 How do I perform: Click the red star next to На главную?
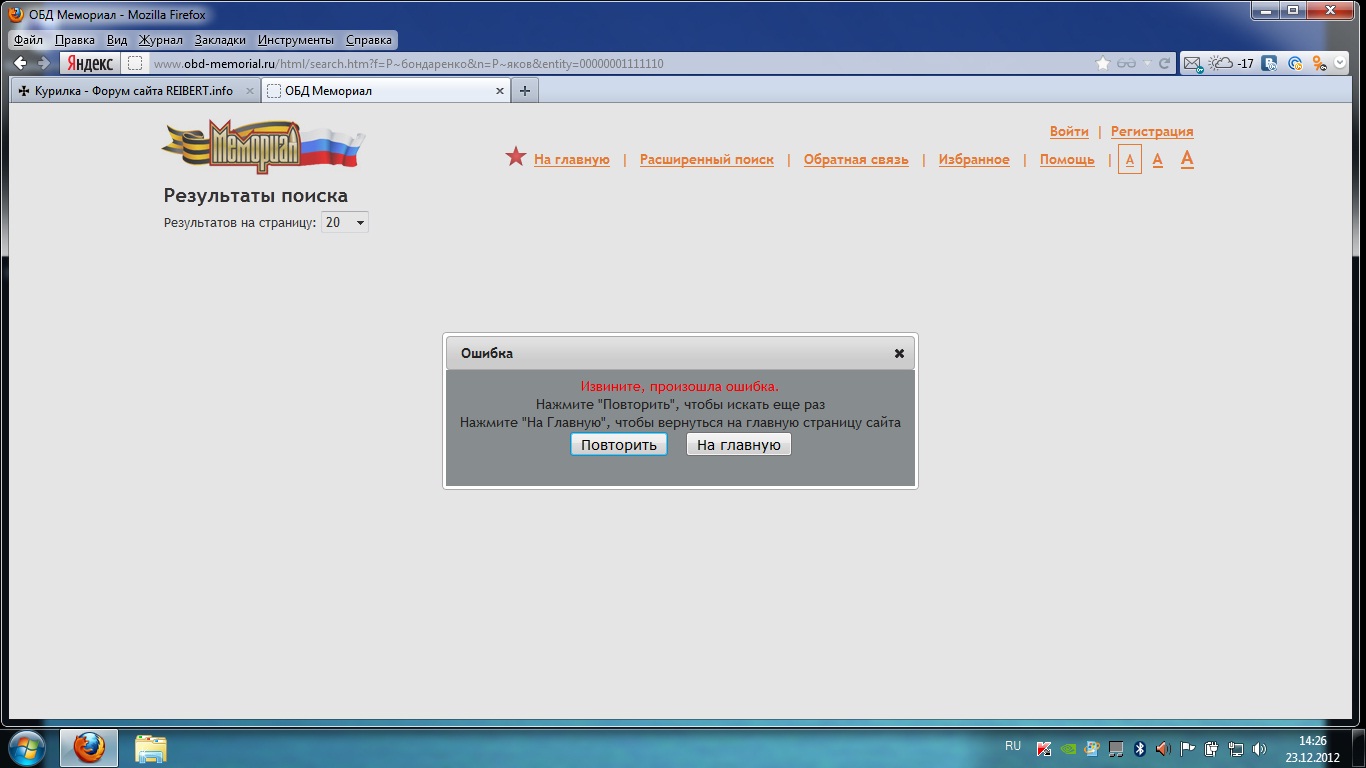[x=515, y=157]
